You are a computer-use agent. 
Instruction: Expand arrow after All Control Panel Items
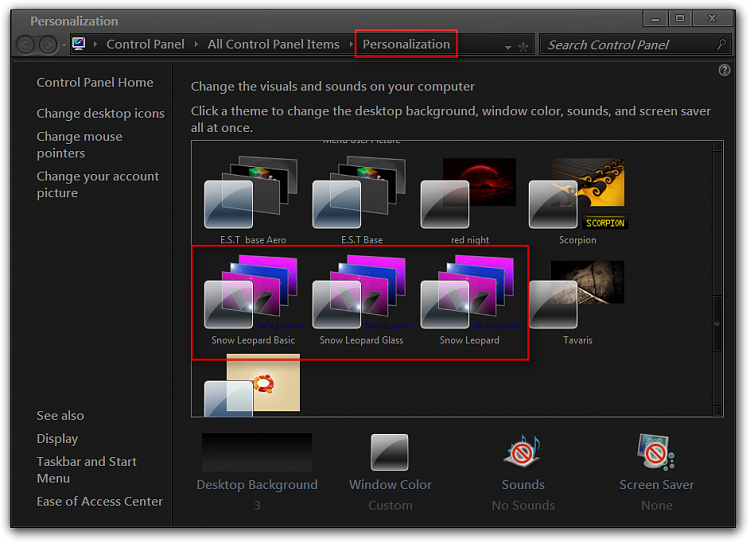coord(352,44)
